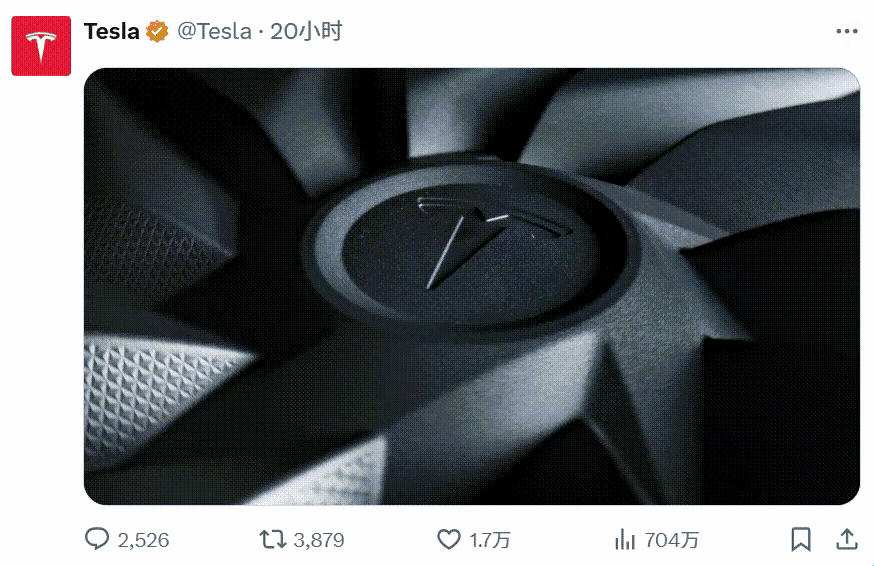
Task: Open the @Tesla handle link
Action: (x=215, y=31)
